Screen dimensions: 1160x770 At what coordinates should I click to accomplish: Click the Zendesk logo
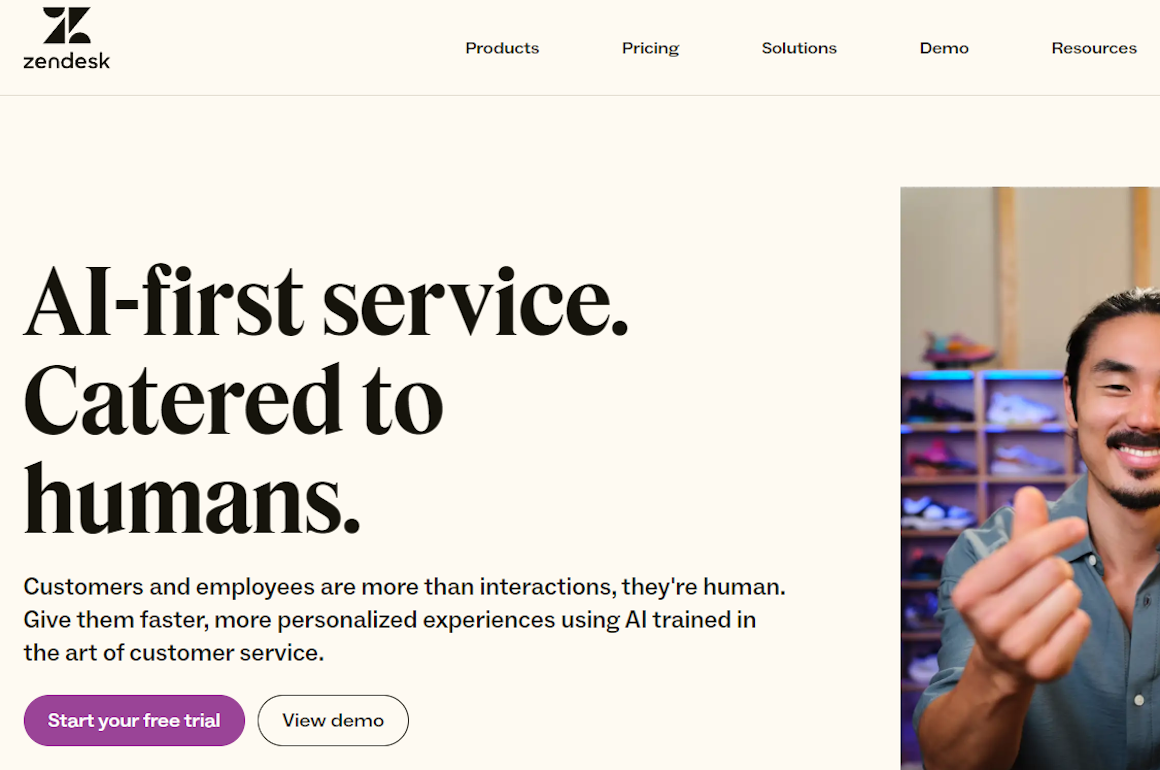coord(66,38)
